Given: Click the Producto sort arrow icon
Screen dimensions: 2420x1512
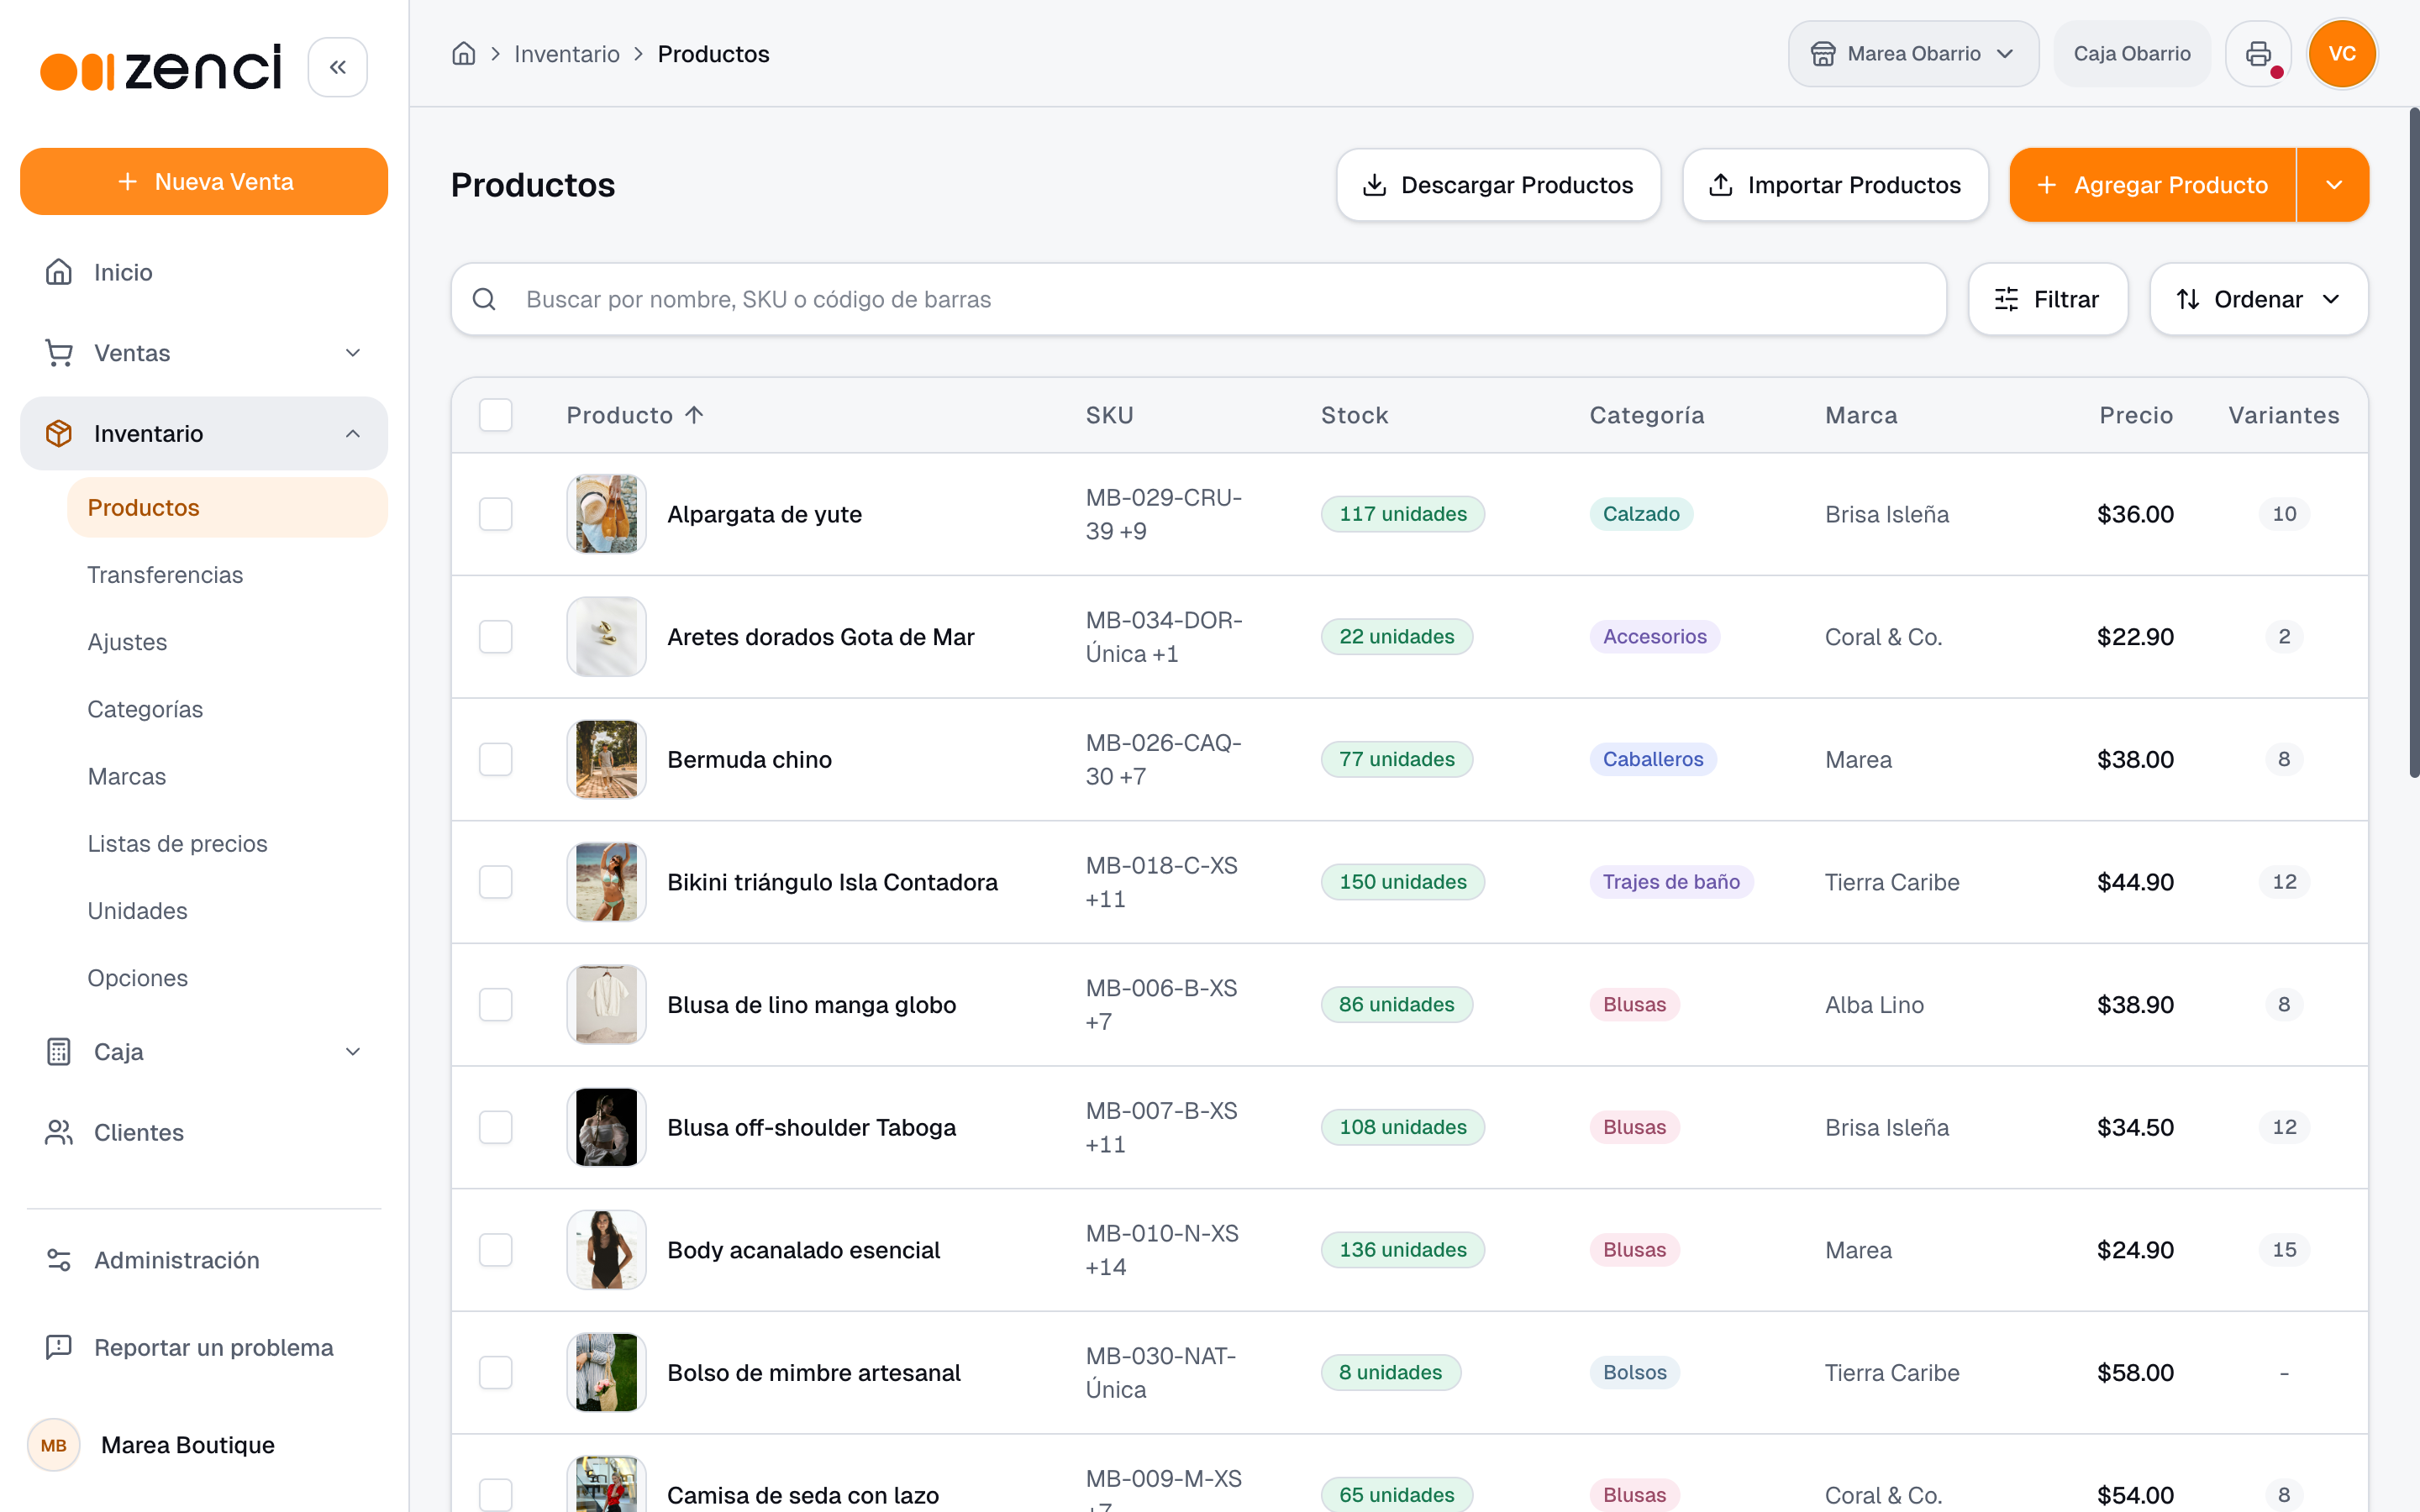Looking at the screenshot, I should [x=694, y=414].
